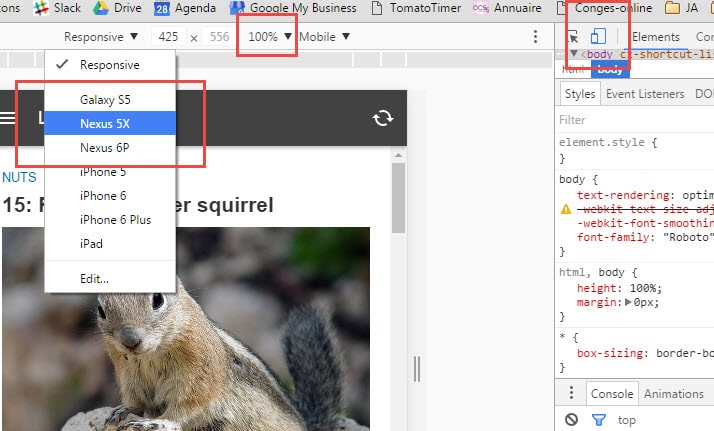This screenshot has width=714, height=431.
Task: Open the top context selector
Action: point(627,420)
